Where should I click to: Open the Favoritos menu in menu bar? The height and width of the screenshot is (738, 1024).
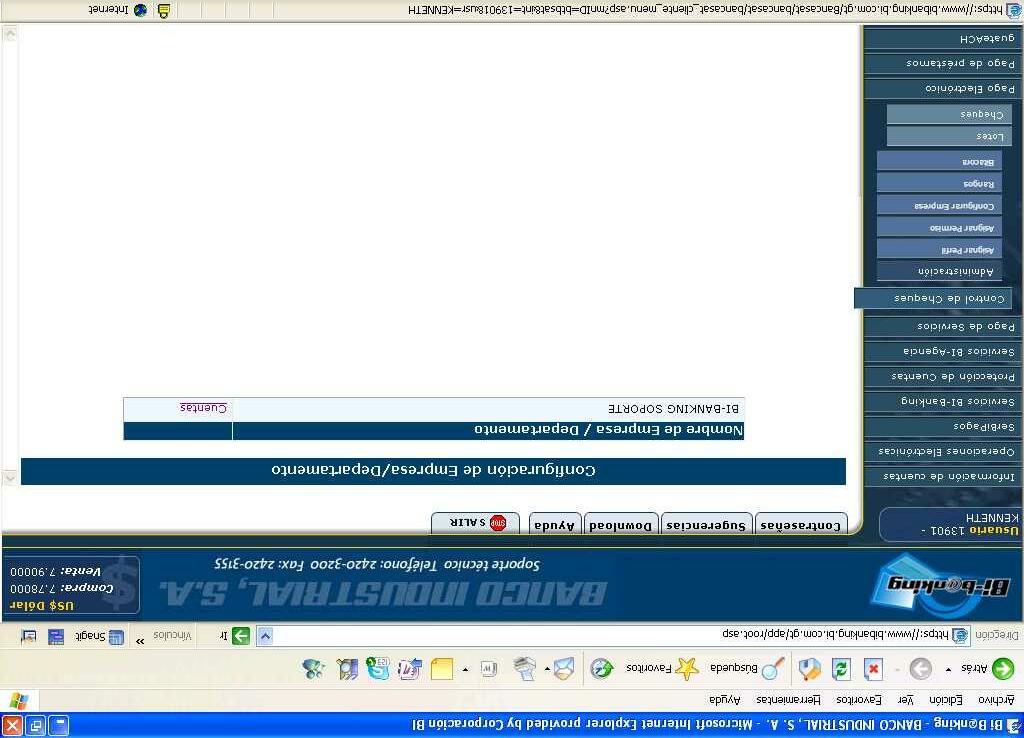pos(859,700)
